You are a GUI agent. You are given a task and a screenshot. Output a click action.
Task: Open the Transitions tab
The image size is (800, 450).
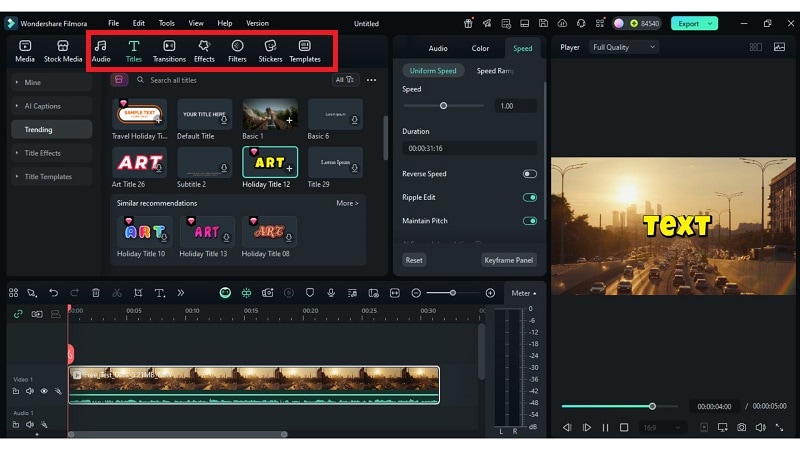(169, 51)
